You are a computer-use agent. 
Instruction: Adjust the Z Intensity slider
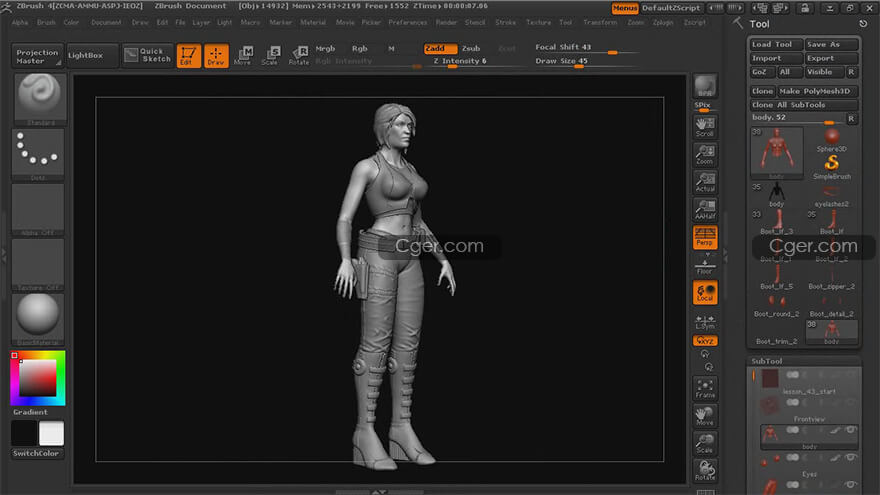tap(476, 61)
